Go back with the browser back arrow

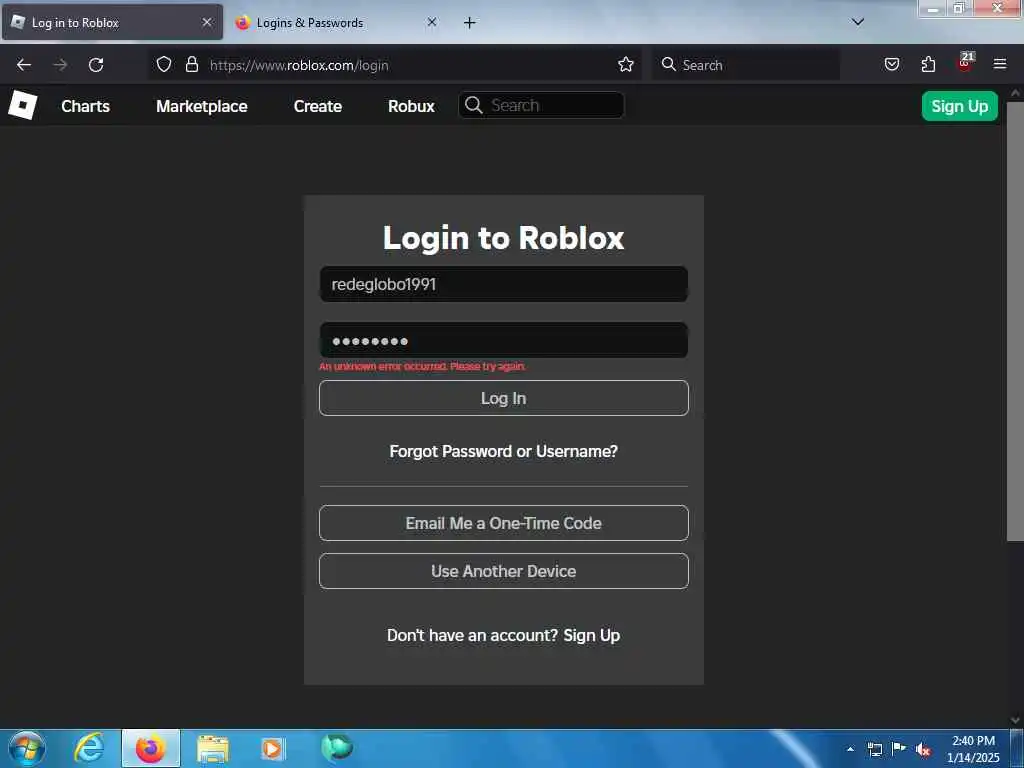[24, 65]
